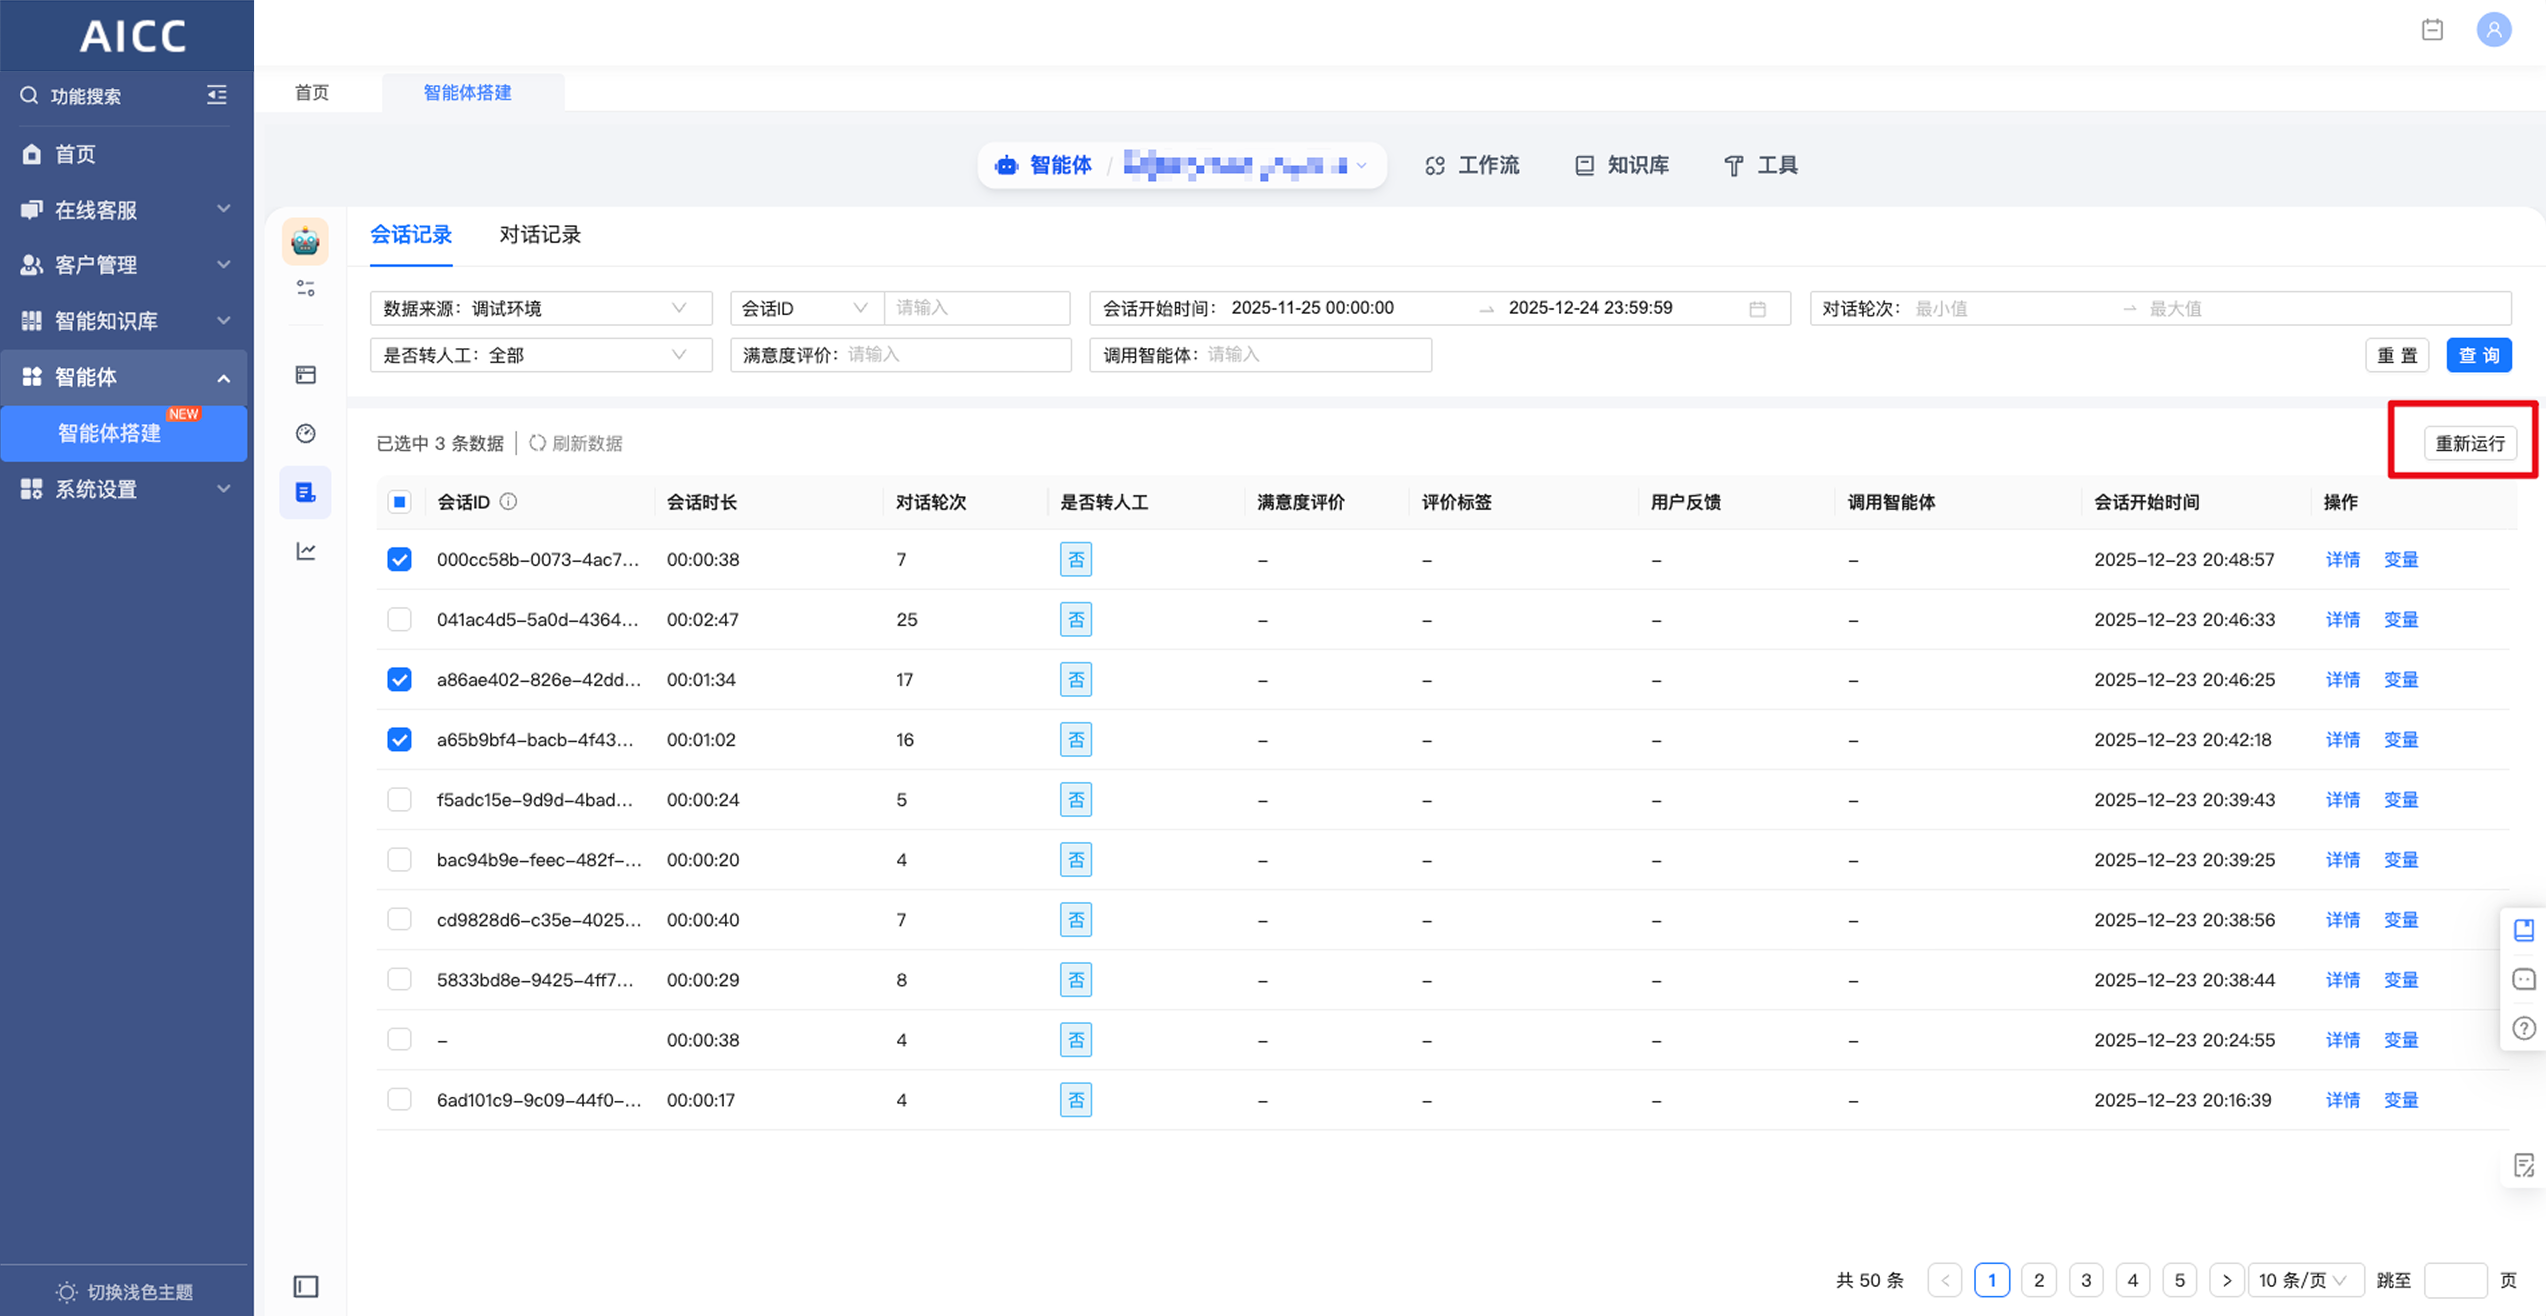Screen dimensions: 2546x1316
Task: Switch to the 对话记录 tab
Action: coord(540,235)
